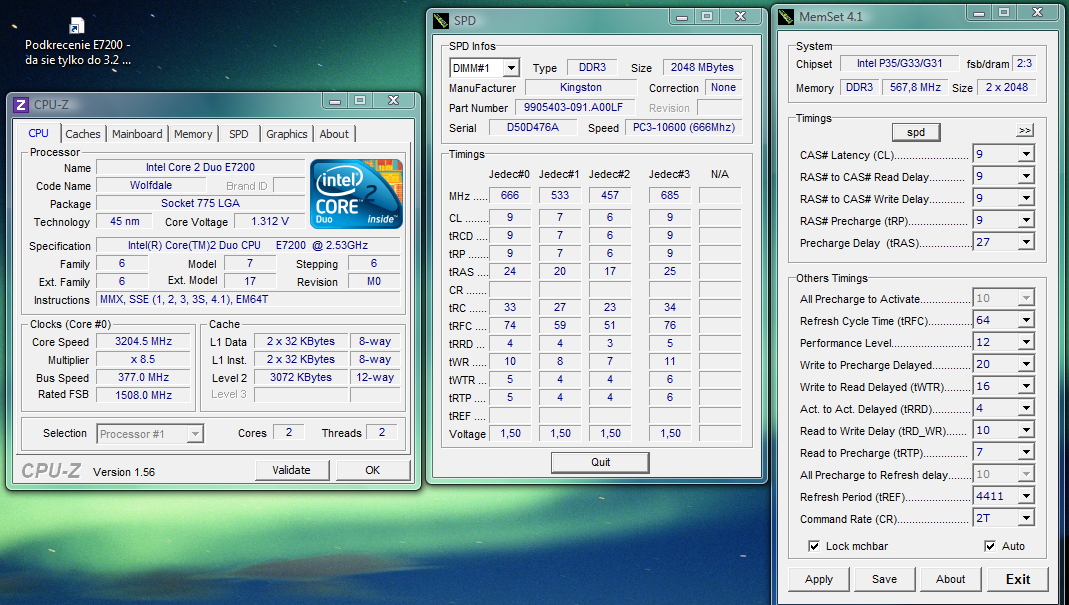This screenshot has width=1069, height=605.
Task: Click the Intel Core 2 Duo logo
Action: pos(356,193)
